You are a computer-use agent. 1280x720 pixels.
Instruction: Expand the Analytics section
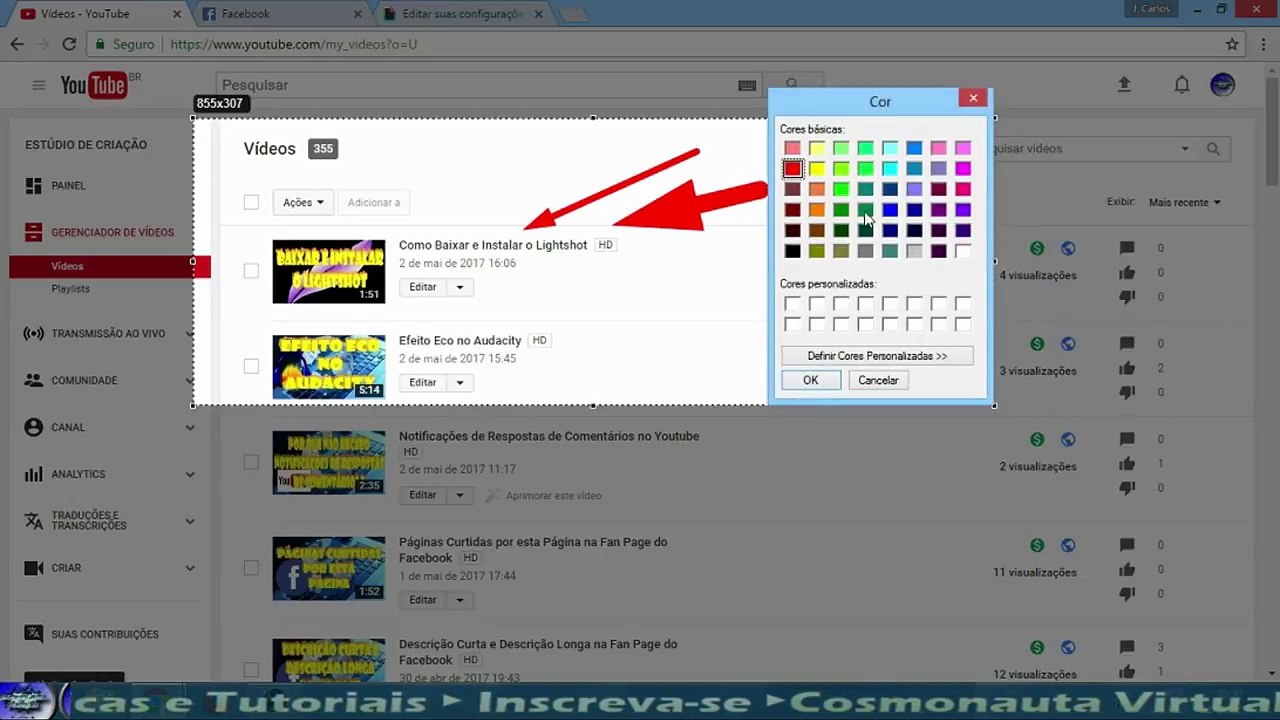(x=190, y=474)
